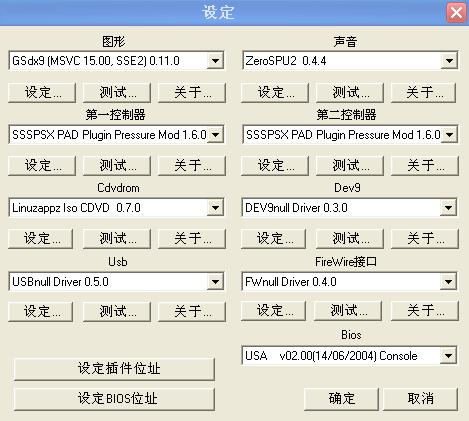This screenshot has width=469, height=421.
Task: Open 设定 for the FireWire接口 driver
Action: tap(273, 311)
